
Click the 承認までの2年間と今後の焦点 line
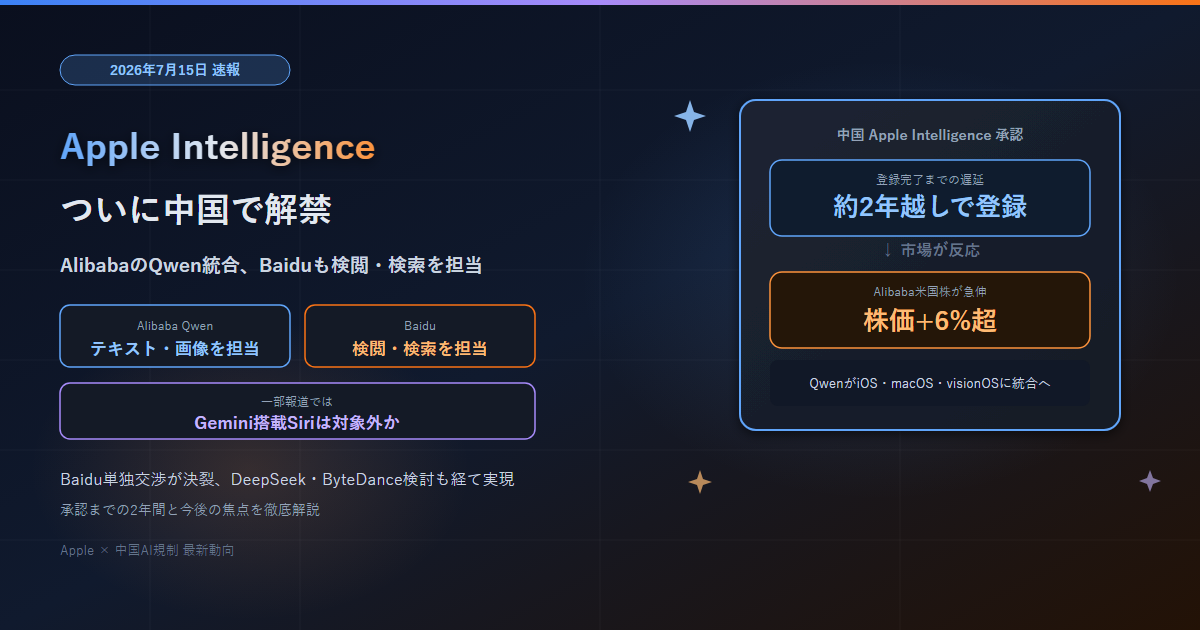[x=190, y=510]
